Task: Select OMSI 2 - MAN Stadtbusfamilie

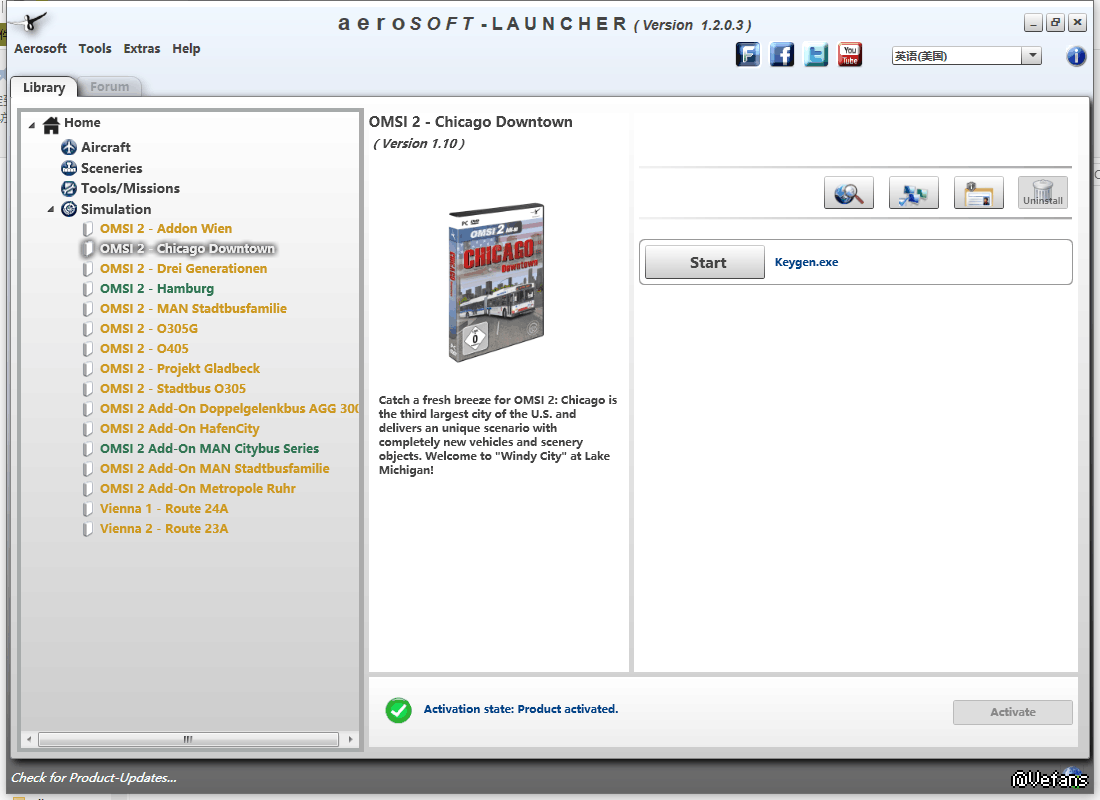Action: [193, 309]
